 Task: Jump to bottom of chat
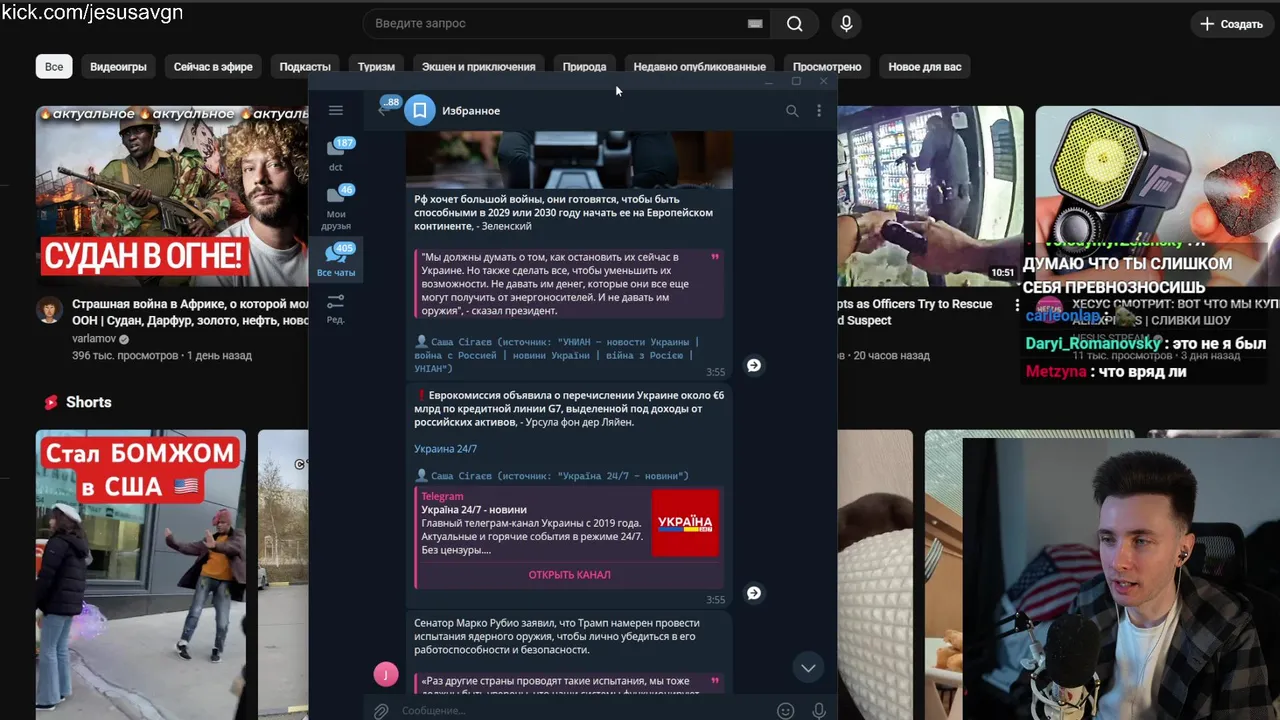(808, 667)
